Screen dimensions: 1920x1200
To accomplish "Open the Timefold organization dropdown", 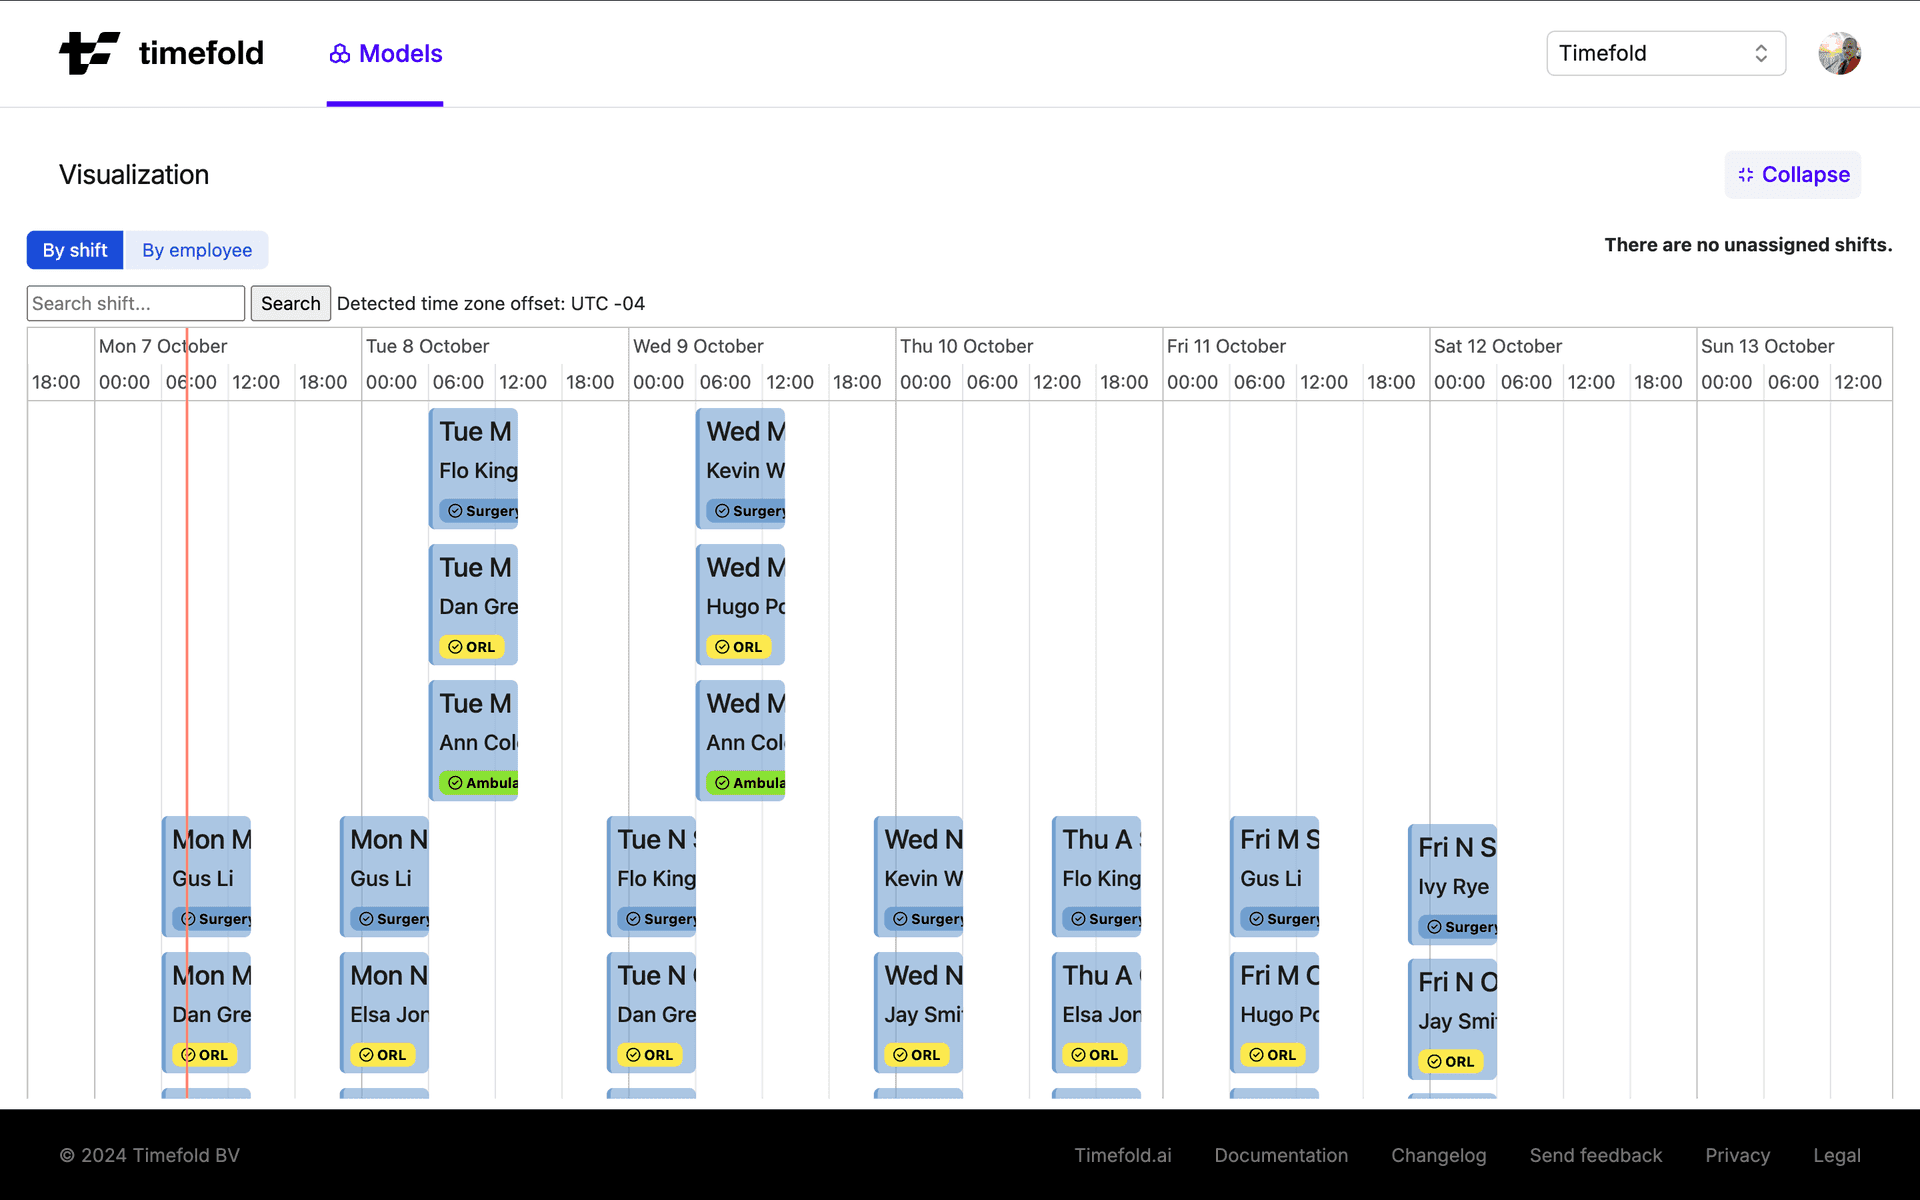I will click(x=1665, y=53).
